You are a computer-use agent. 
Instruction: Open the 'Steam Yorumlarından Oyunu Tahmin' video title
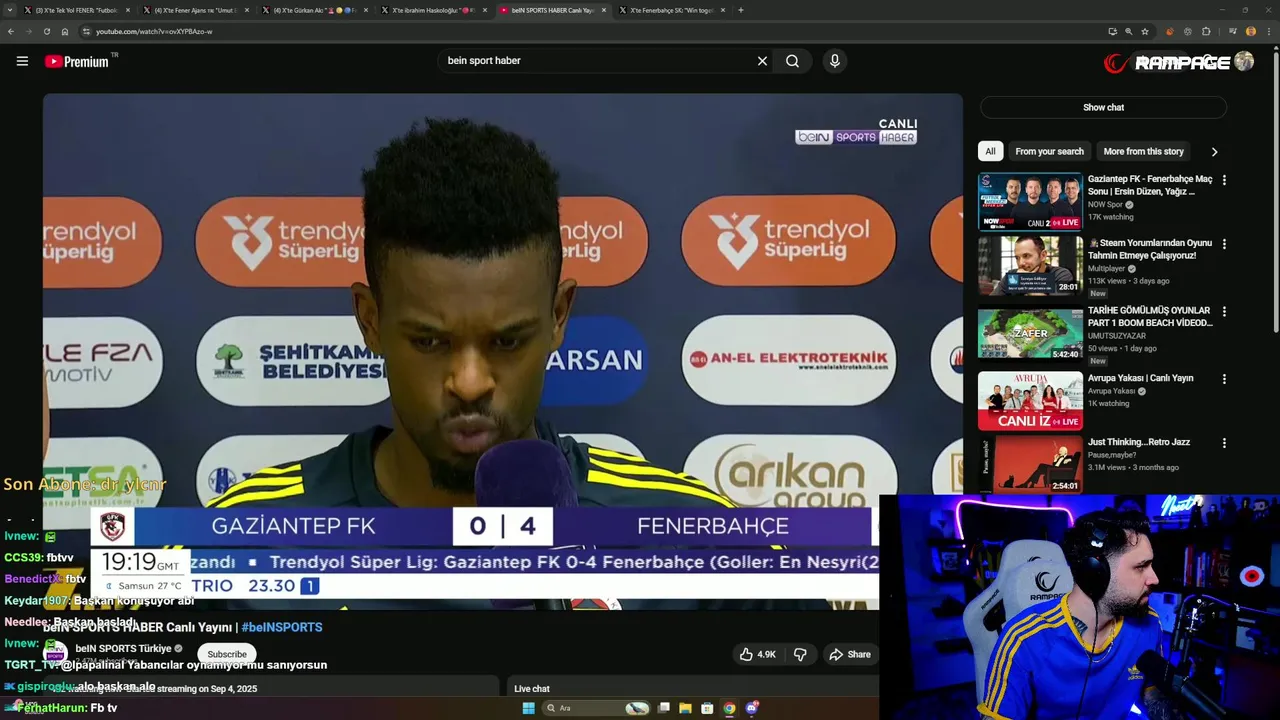(x=1150, y=249)
